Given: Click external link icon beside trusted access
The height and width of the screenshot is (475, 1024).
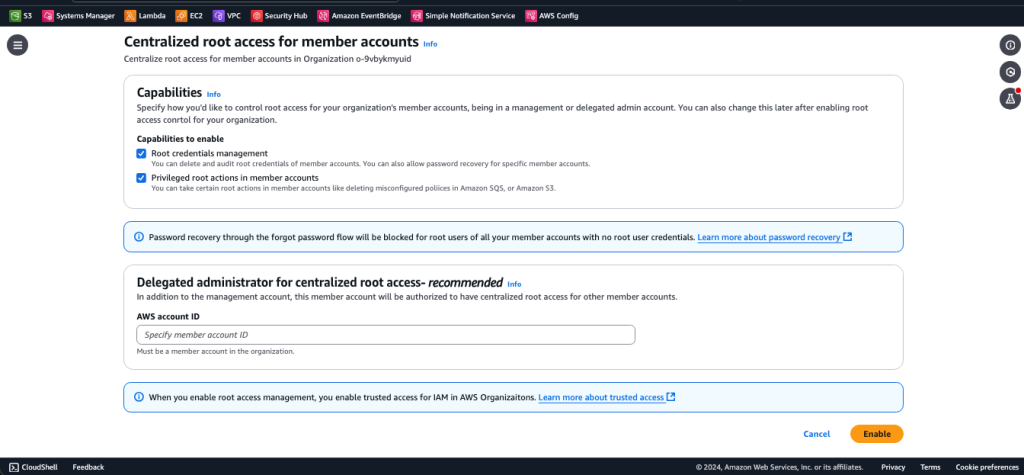Looking at the screenshot, I should pyautogui.click(x=671, y=397).
